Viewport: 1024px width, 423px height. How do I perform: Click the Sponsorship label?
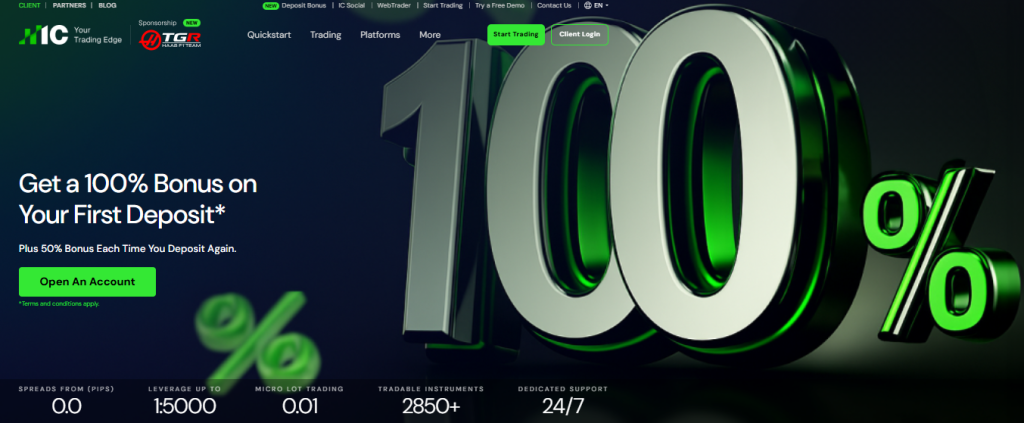[x=157, y=22]
